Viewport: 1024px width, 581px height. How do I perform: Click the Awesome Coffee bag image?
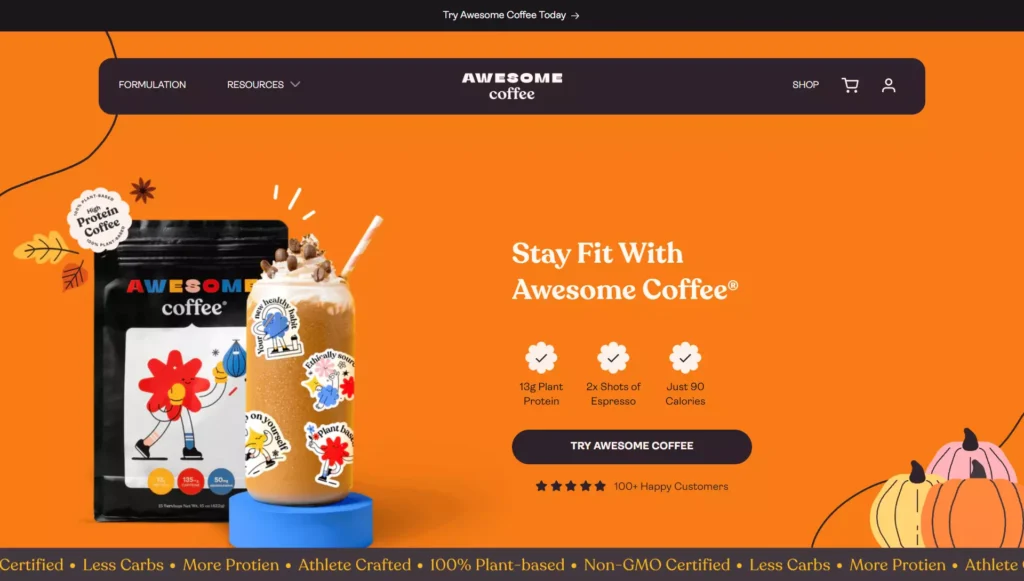click(x=173, y=370)
